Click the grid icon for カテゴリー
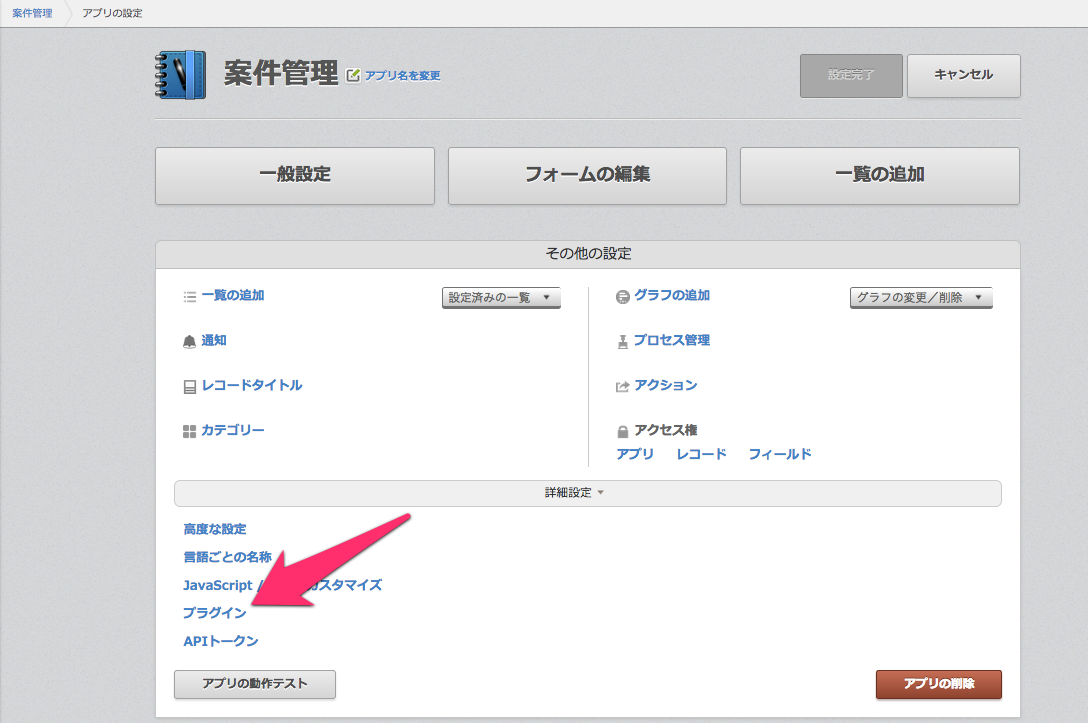Viewport: 1088px width, 723px height. point(190,431)
